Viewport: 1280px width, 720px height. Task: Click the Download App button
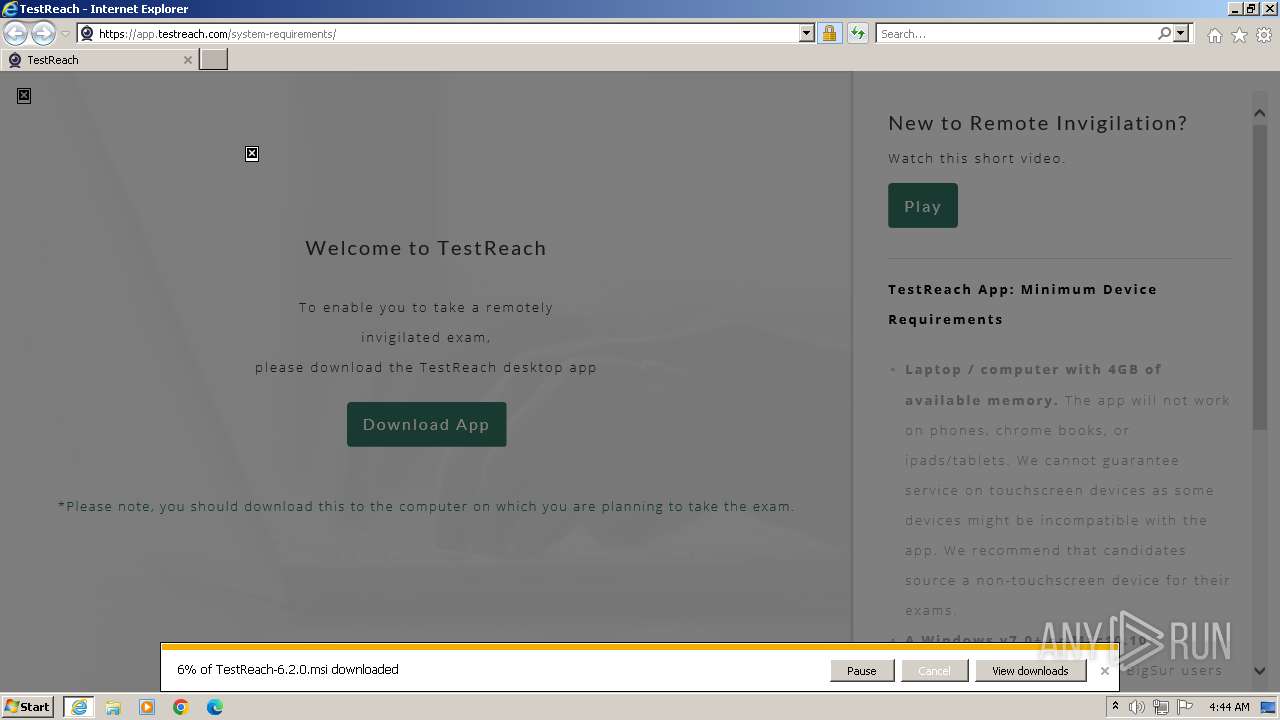pyautogui.click(x=426, y=424)
